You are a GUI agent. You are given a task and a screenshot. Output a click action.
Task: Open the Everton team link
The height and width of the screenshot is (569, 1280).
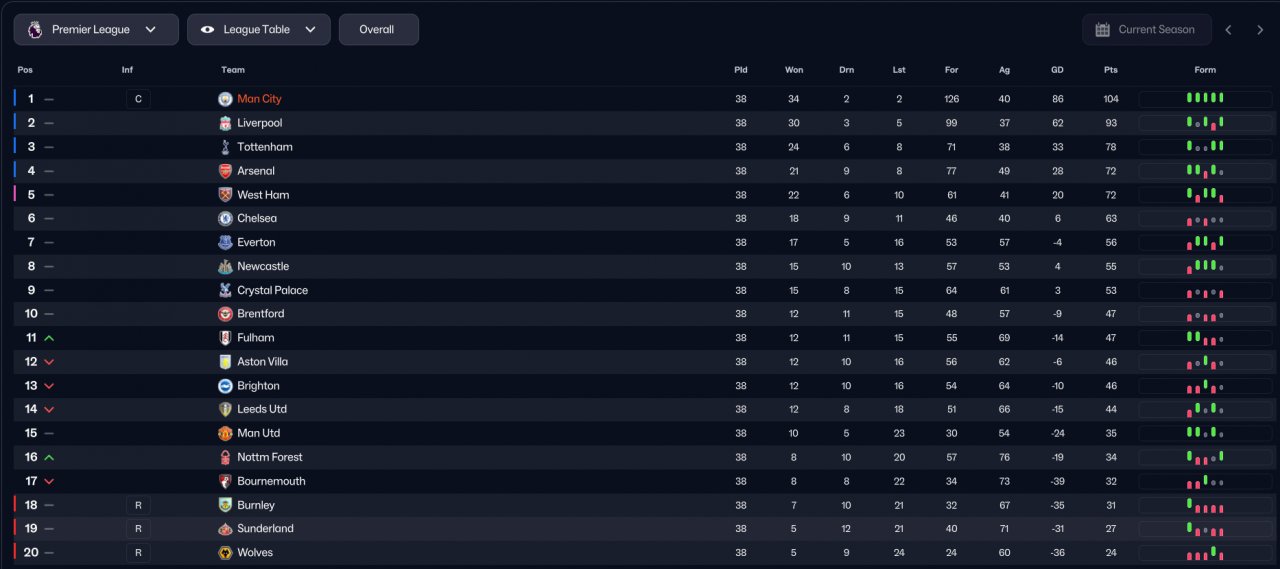coord(256,242)
